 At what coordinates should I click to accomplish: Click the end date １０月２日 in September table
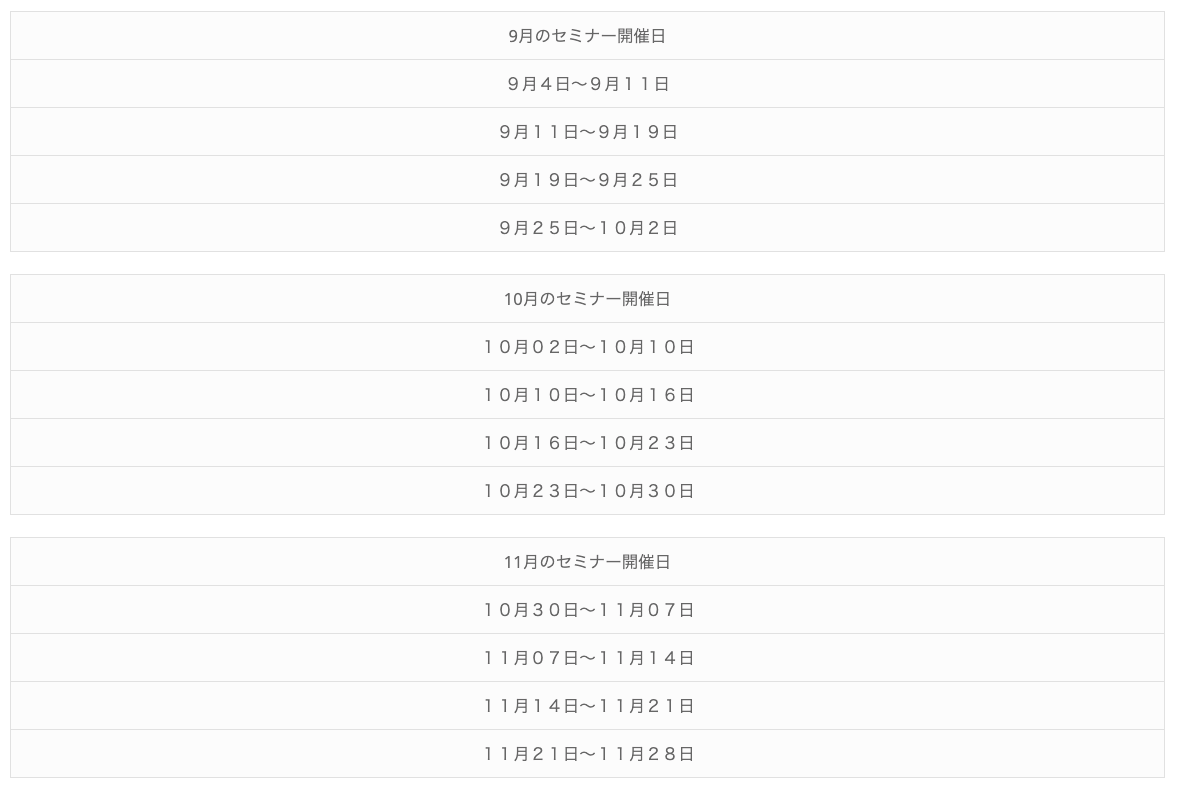638,228
